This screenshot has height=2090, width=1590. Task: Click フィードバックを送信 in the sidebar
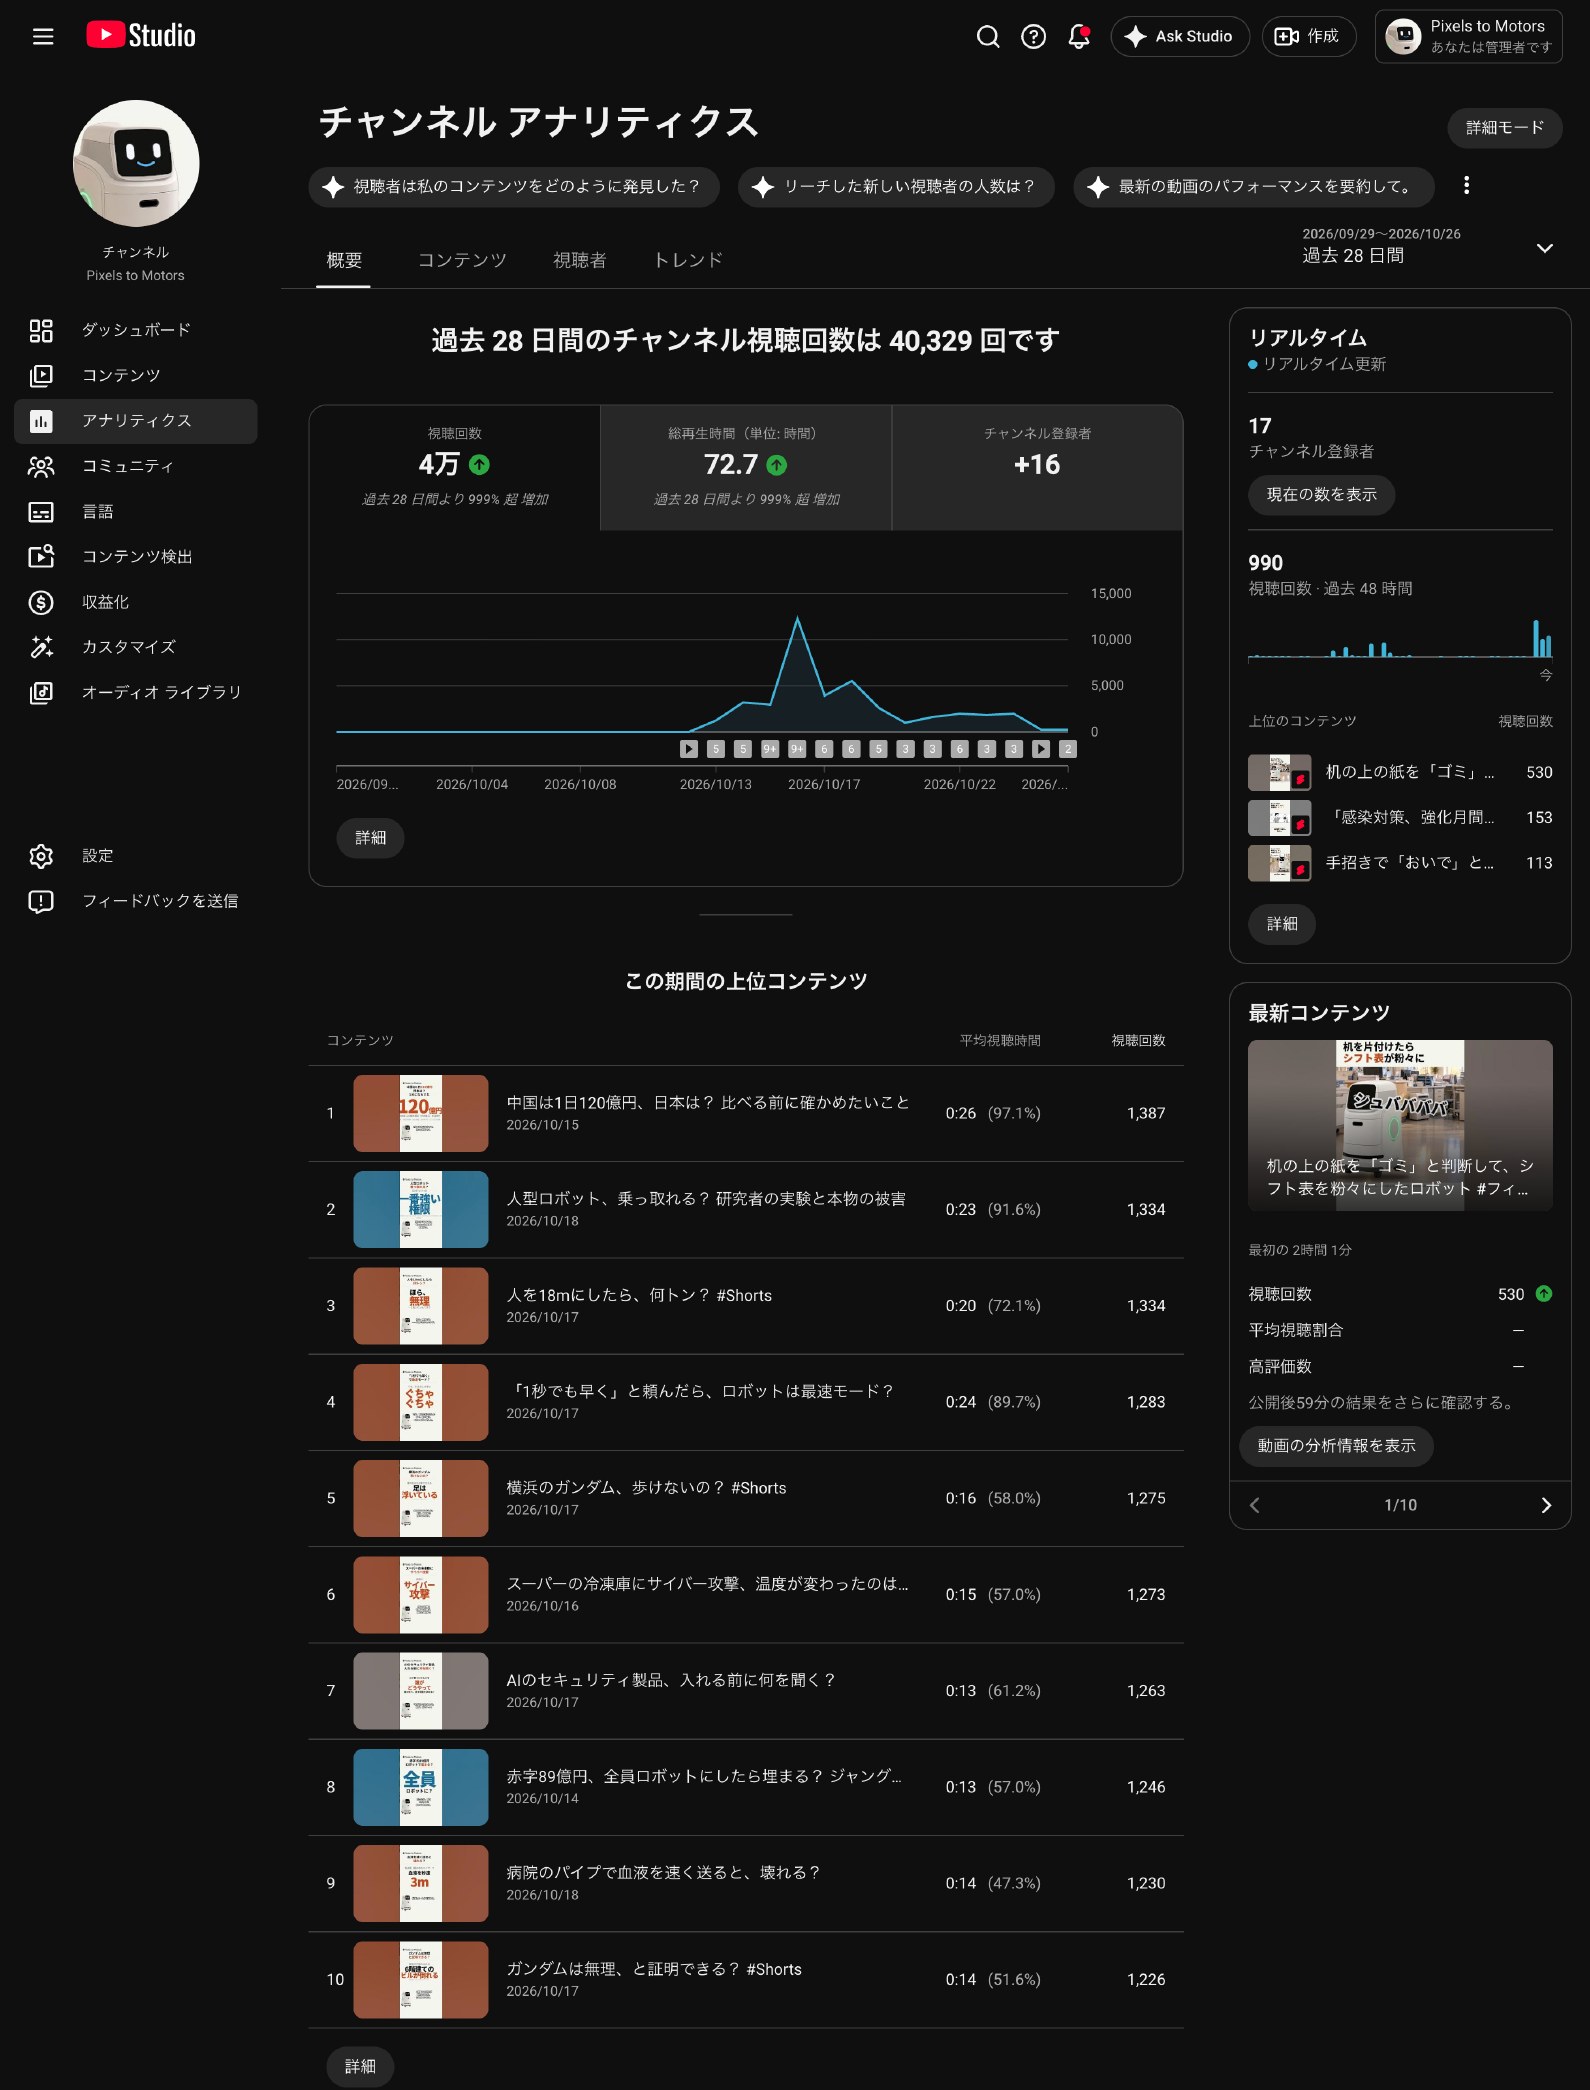tap(135, 901)
